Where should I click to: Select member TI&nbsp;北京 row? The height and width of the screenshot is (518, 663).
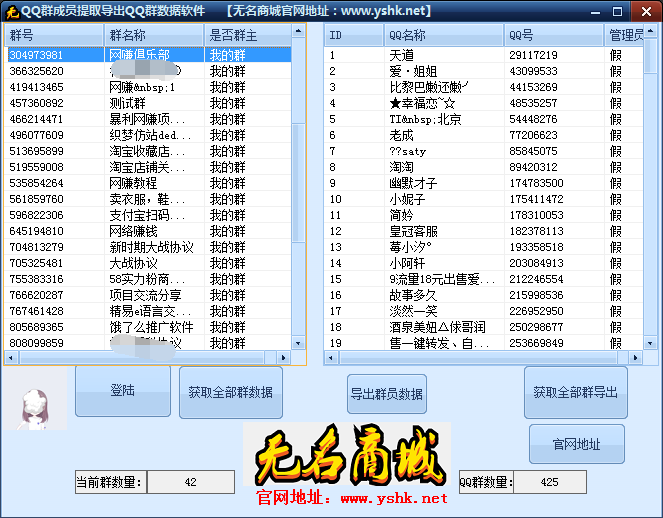(484, 119)
